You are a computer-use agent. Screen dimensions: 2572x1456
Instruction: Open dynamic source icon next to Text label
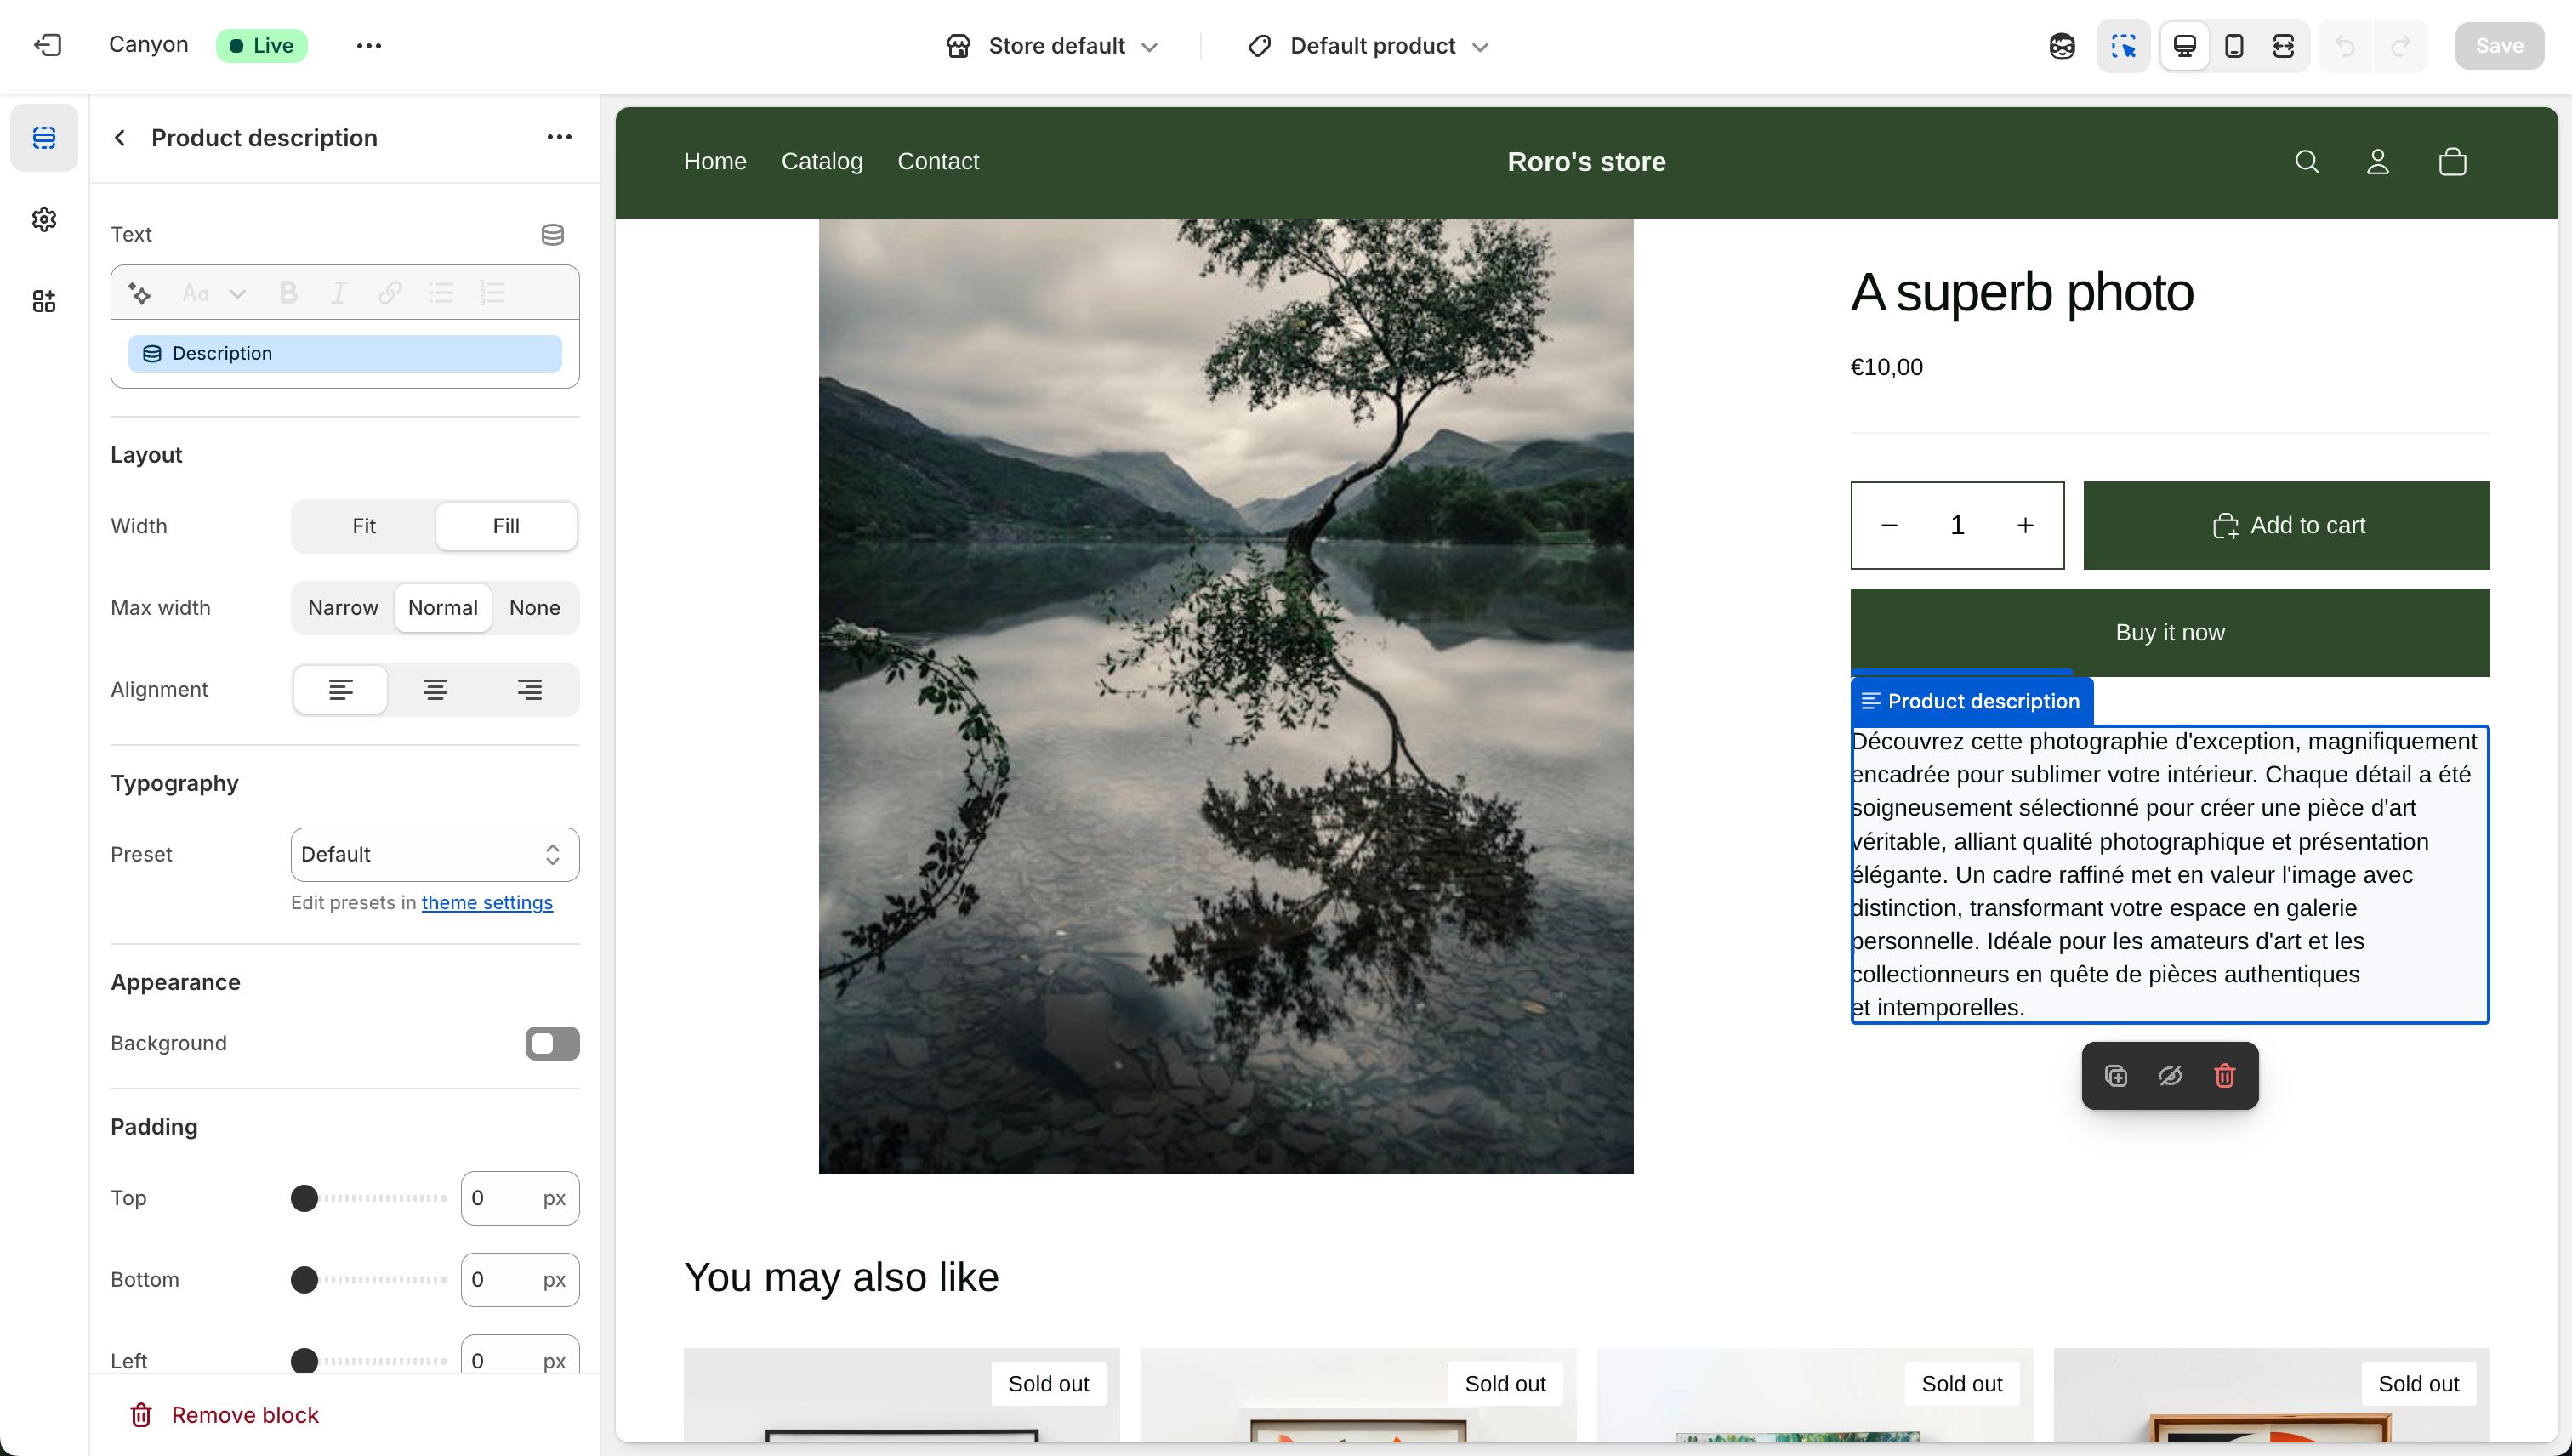[x=551, y=234]
